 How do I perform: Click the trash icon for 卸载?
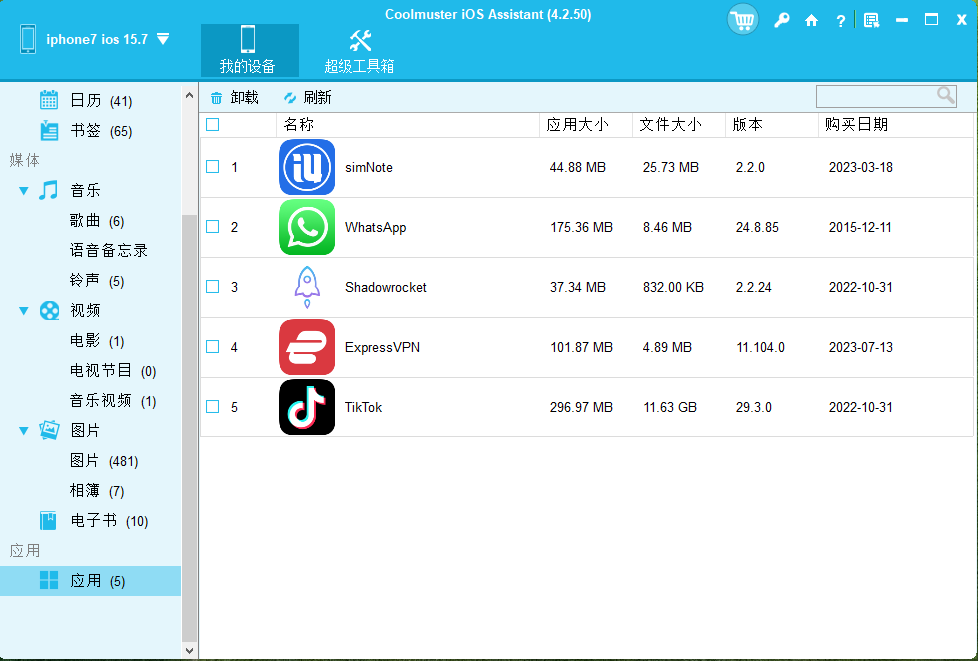click(x=216, y=98)
